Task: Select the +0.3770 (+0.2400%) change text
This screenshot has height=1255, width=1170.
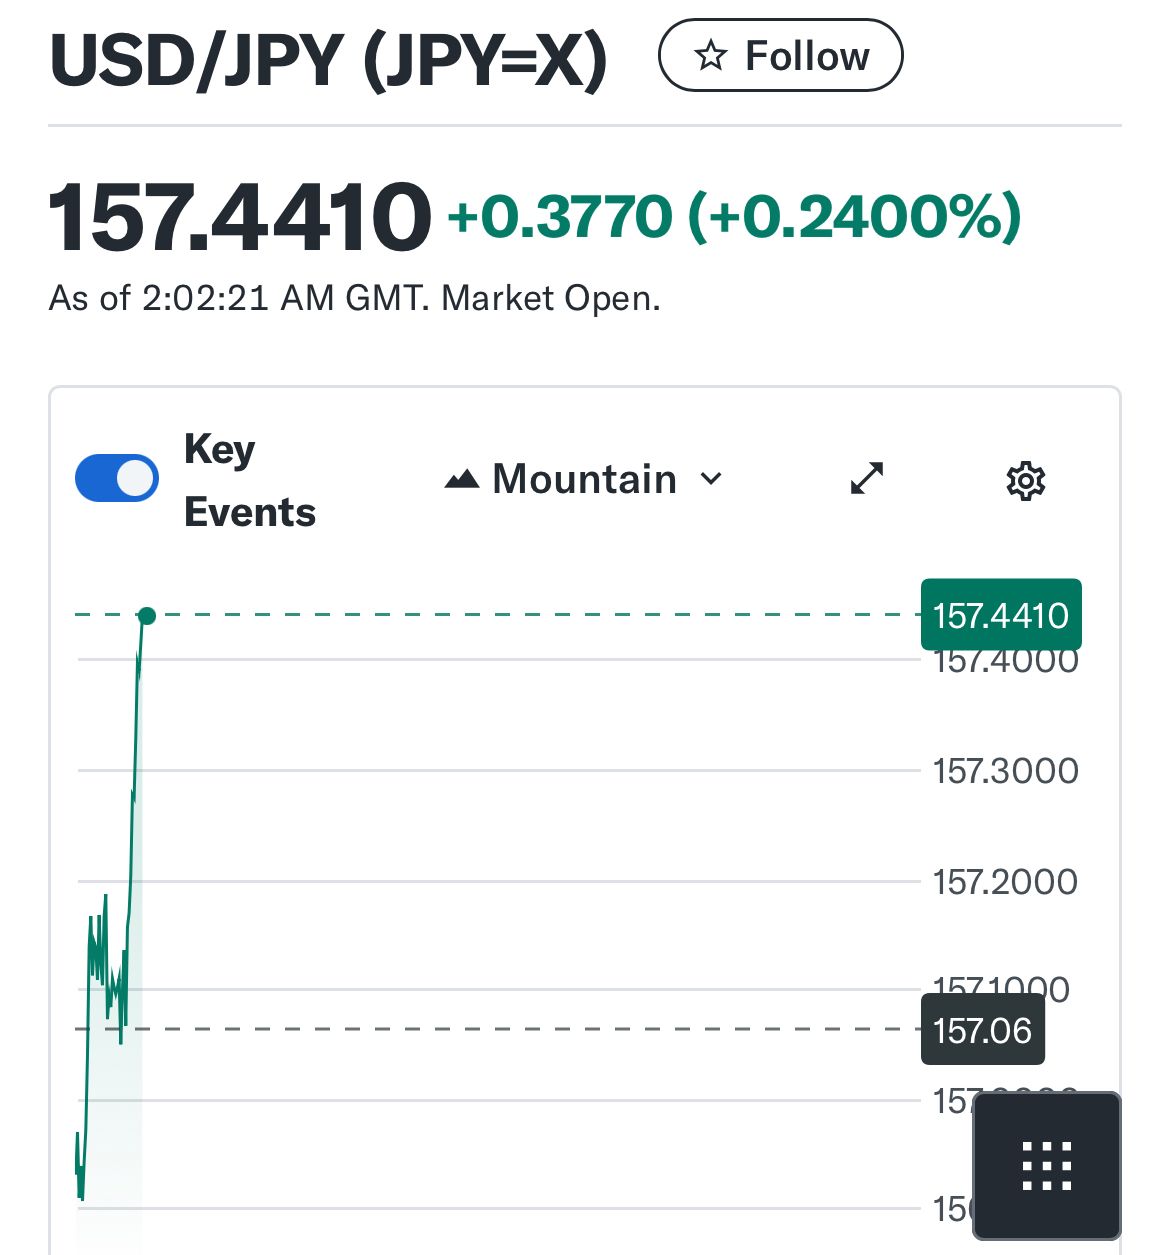Action: pos(734,217)
